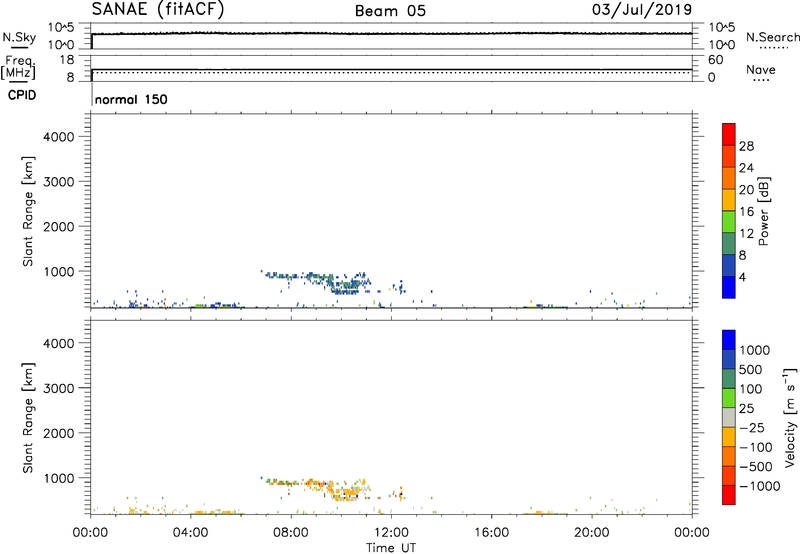Click the Slant Range label of the velocity panel
The image size is (800, 554).
pyautogui.click(x=28, y=418)
